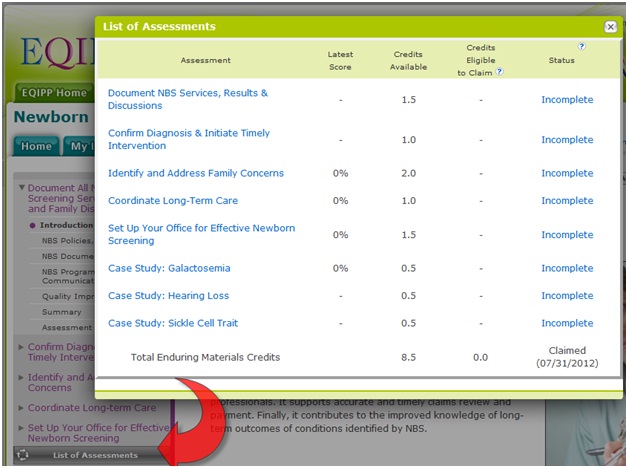Click the circular icon beside List of Assessments
The image size is (628, 468).
[x=24, y=455]
